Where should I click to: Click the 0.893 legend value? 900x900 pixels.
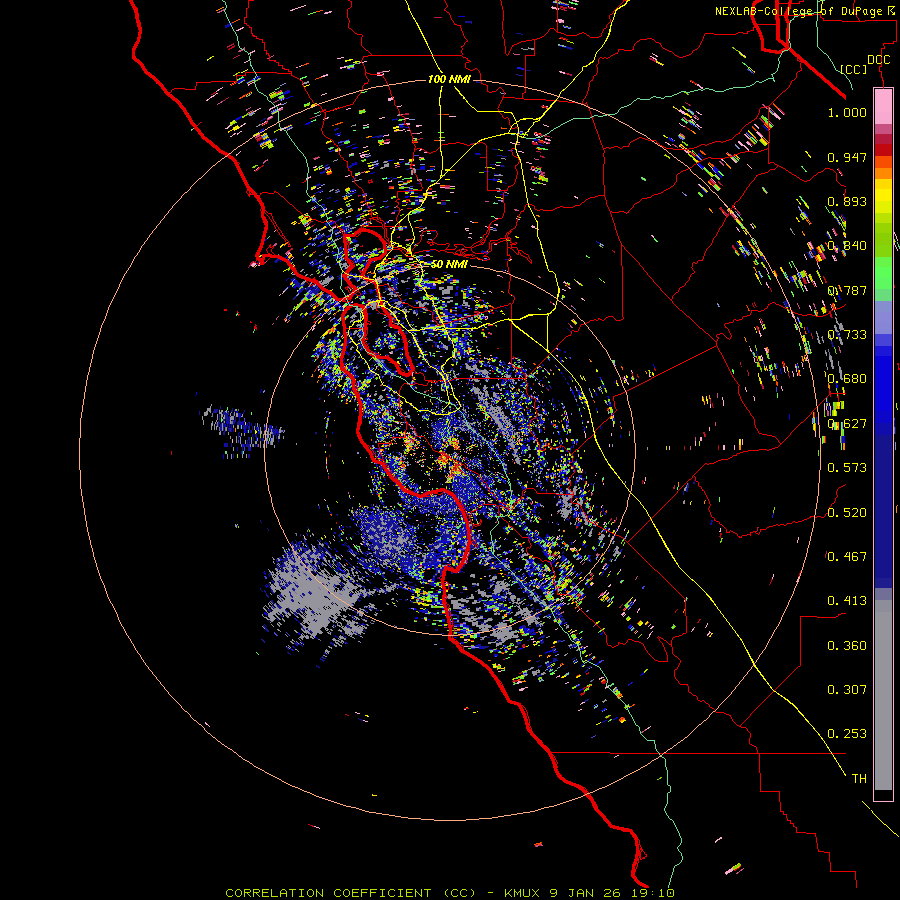pos(847,201)
